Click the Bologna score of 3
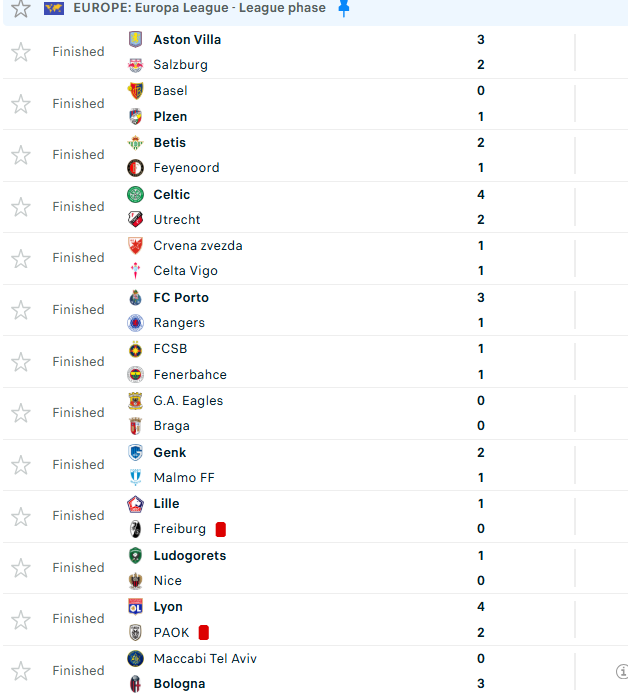628x695 pixels. click(x=481, y=684)
